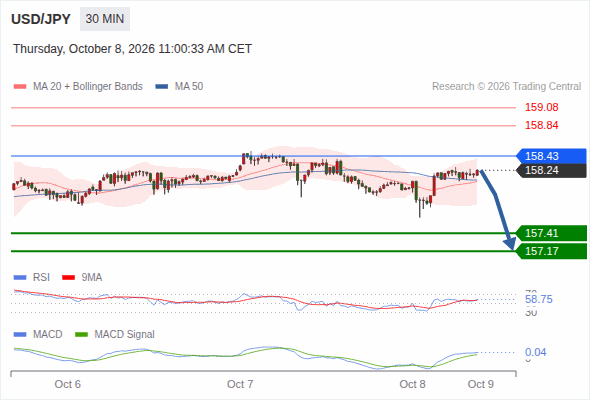Click the chart date and time text
This screenshot has height=400, width=590.
[132, 49]
